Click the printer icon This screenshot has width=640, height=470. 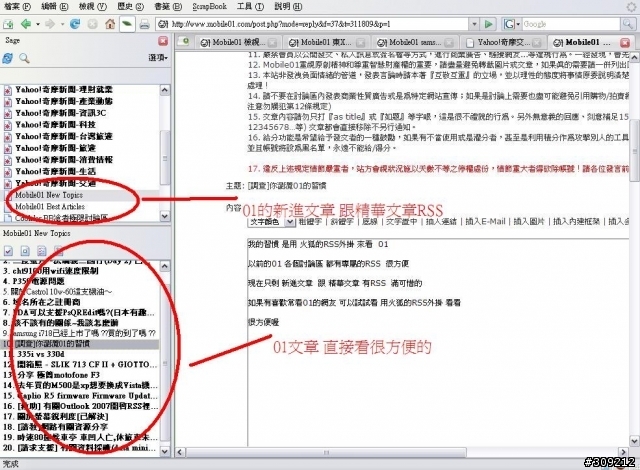tap(144, 24)
